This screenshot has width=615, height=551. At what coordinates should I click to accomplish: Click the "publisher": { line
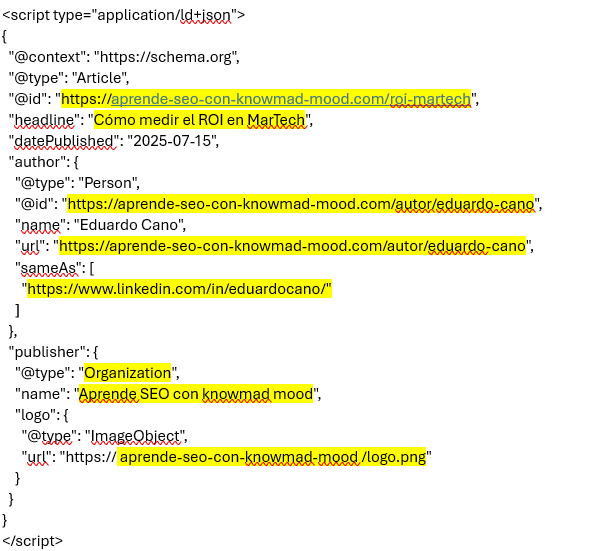coord(53,352)
